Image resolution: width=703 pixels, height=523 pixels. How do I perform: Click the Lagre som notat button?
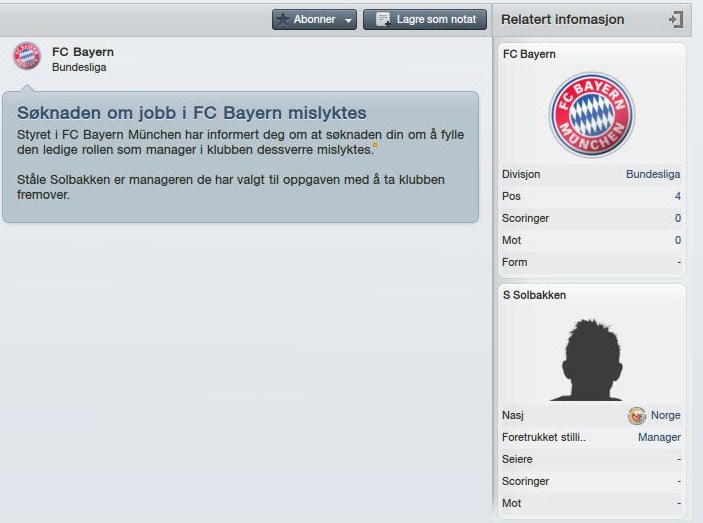point(425,20)
